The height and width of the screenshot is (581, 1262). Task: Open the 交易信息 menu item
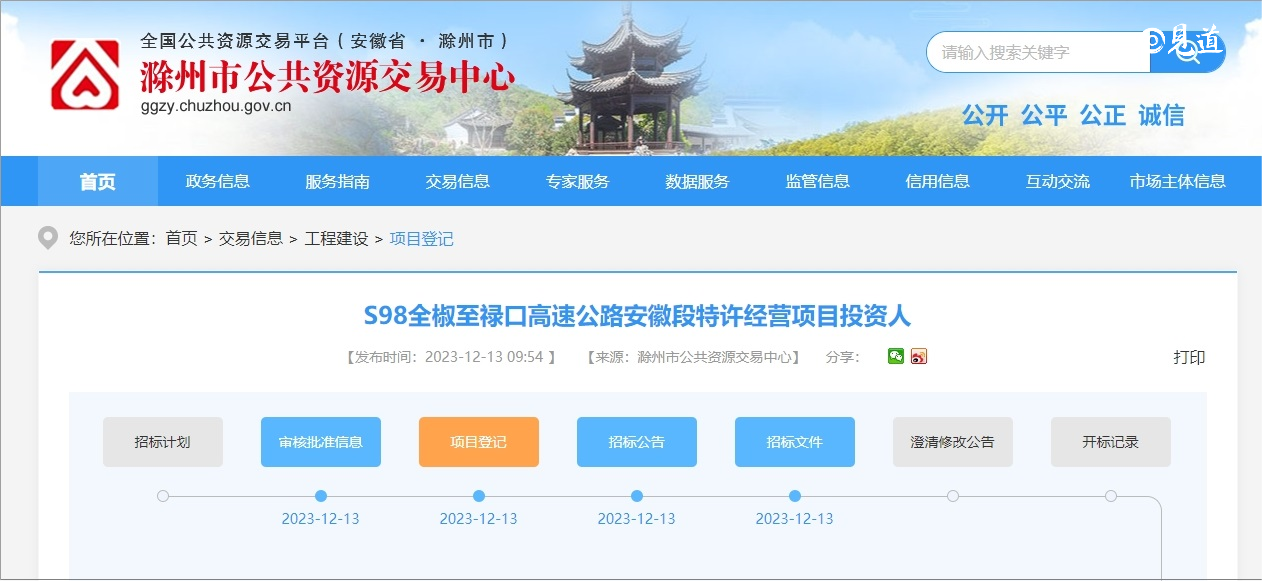(458, 181)
